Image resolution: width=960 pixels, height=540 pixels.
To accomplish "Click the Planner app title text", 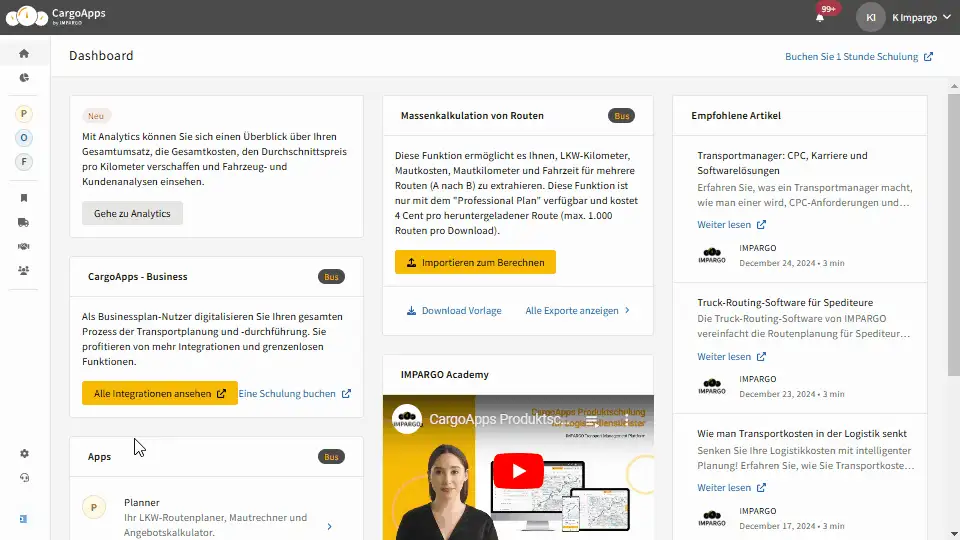I will [141, 503].
